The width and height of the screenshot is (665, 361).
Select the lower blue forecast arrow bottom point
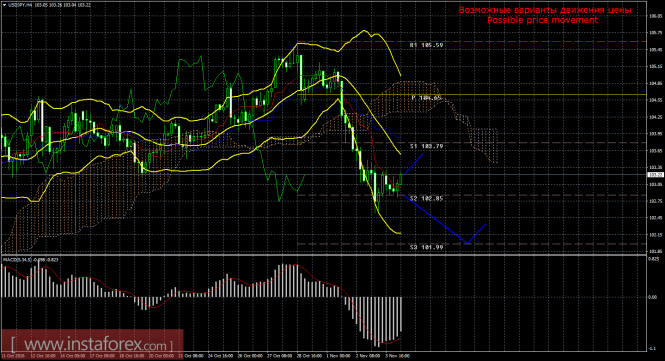(x=467, y=243)
